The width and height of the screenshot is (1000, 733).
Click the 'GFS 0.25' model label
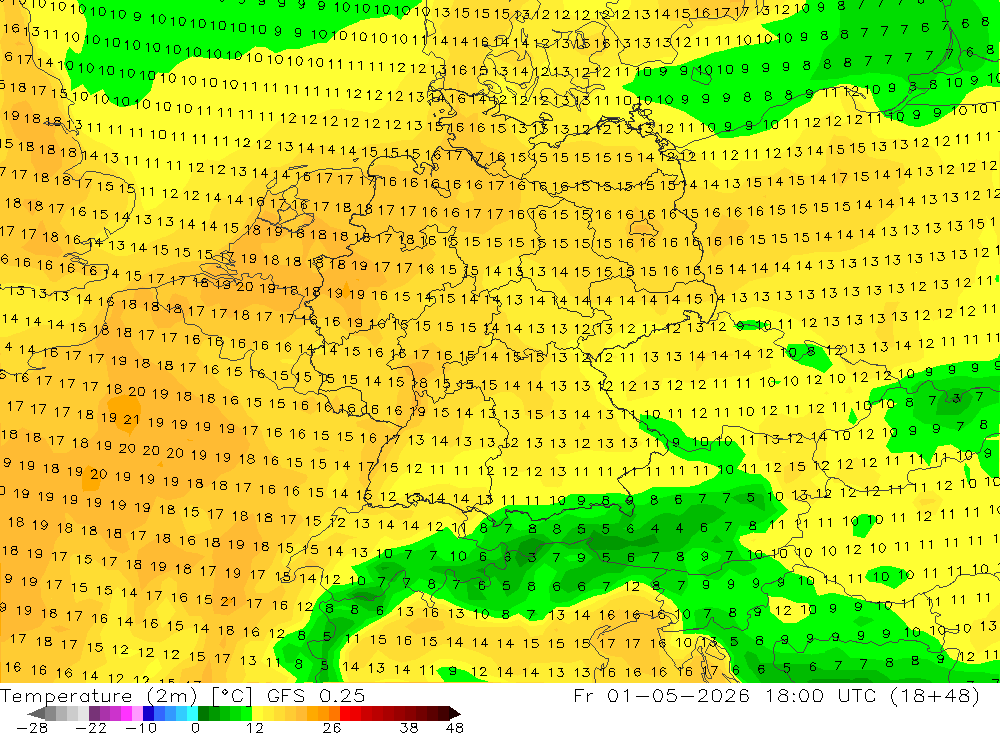tap(316, 695)
